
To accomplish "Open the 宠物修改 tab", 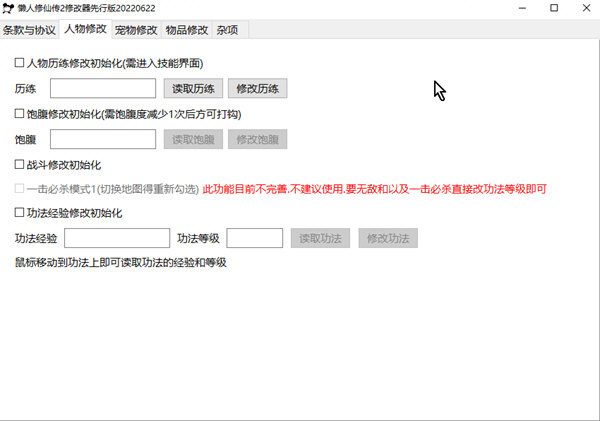I will click(136, 30).
